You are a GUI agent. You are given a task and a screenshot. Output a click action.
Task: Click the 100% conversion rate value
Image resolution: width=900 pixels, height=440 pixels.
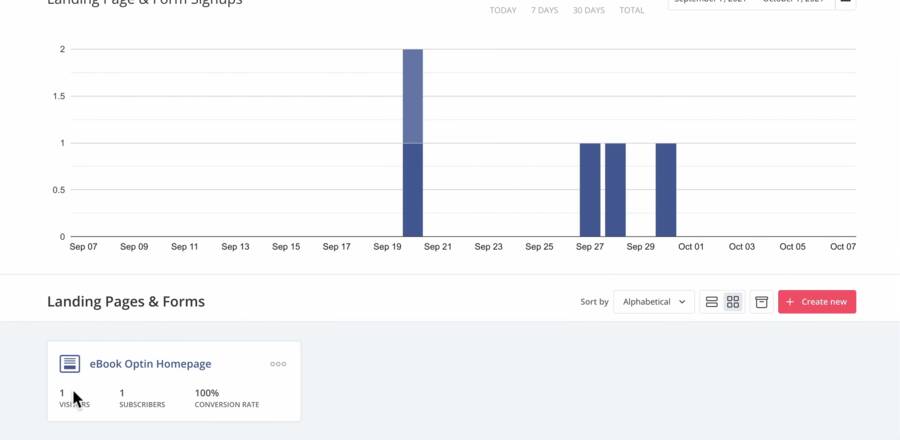pyautogui.click(x=207, y=393)
